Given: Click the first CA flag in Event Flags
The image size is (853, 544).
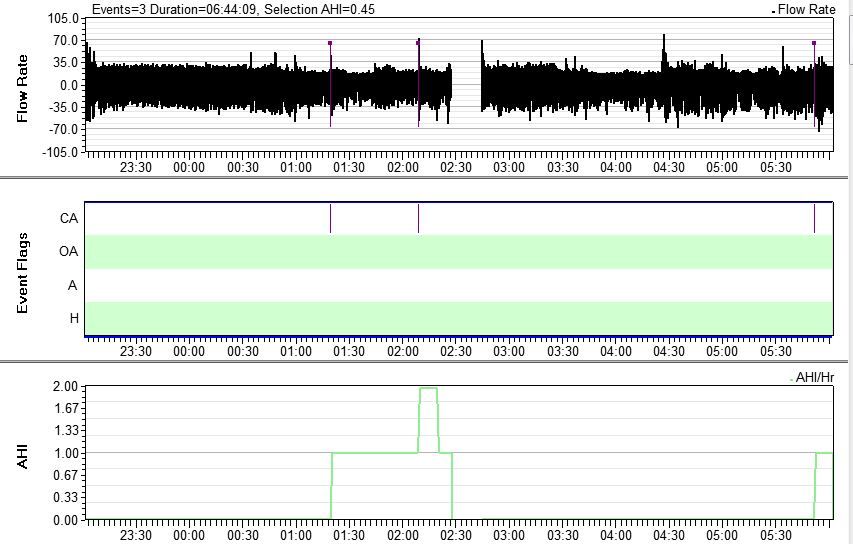Looking at the screenshot, I should point(330,218).
